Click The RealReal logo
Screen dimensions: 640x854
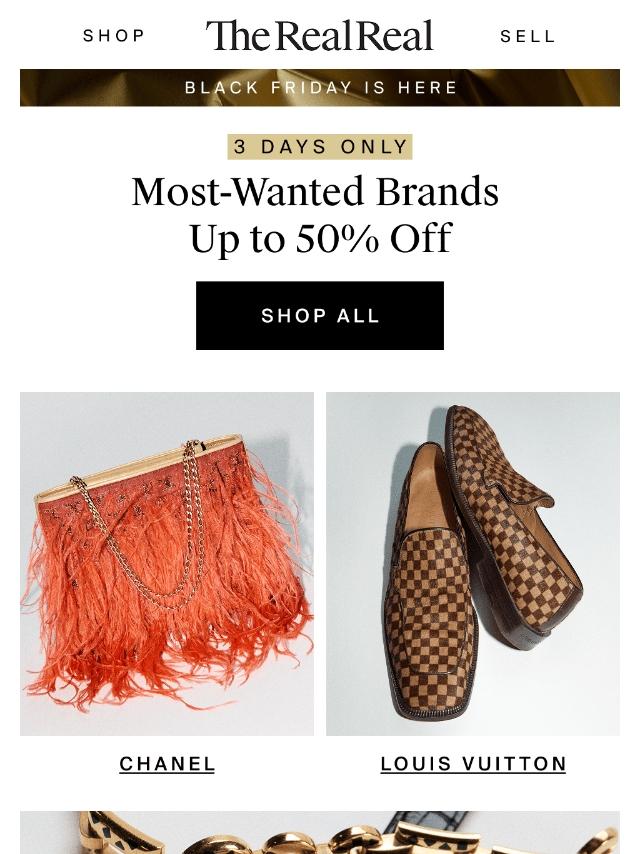[x=319, y=35]
